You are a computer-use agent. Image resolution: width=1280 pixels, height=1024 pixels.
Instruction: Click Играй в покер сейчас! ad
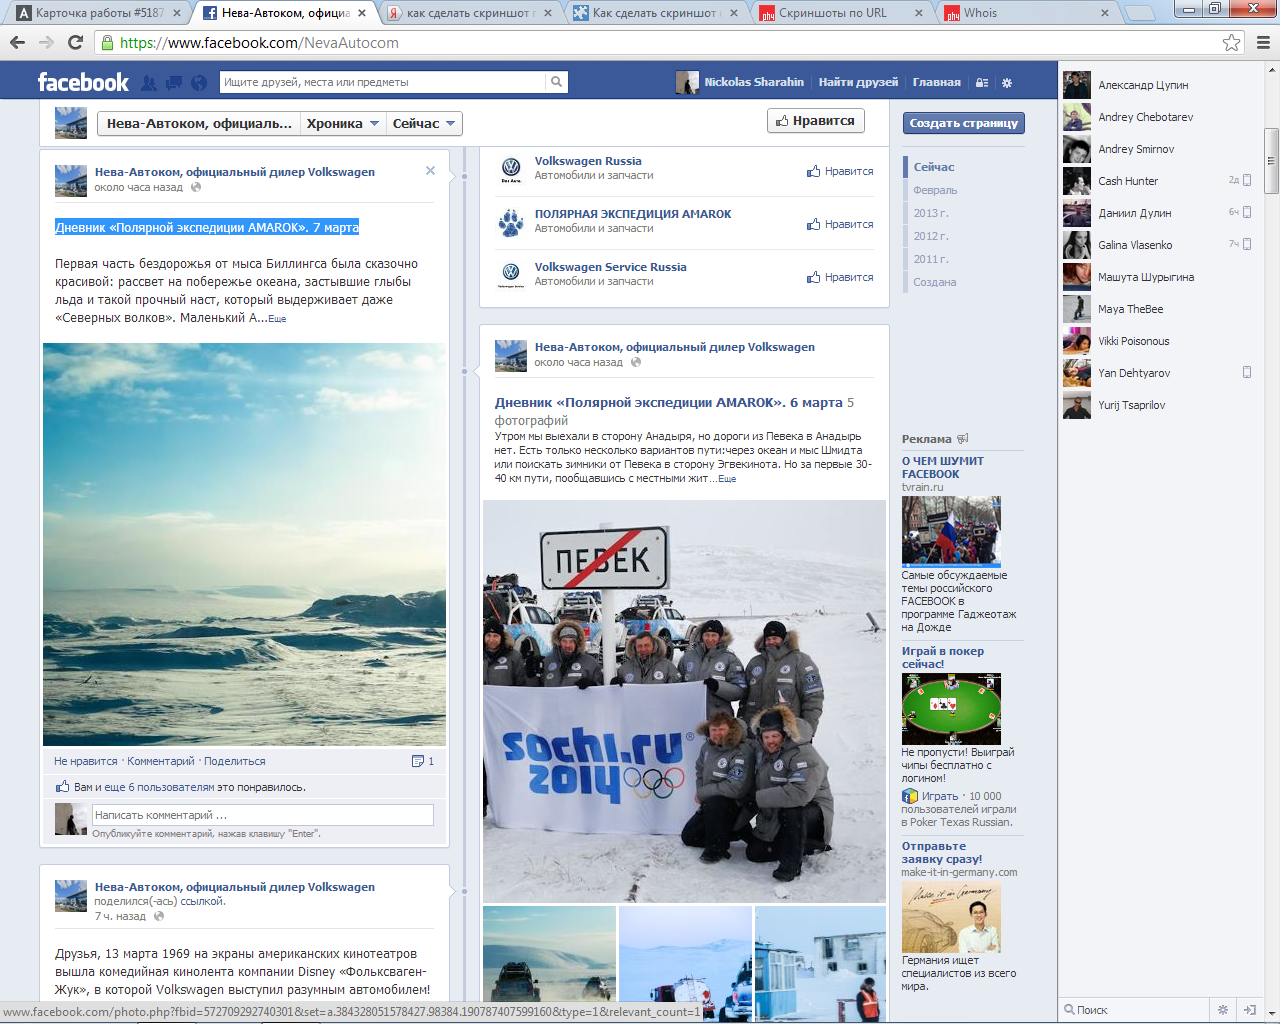tap(943, 657)
